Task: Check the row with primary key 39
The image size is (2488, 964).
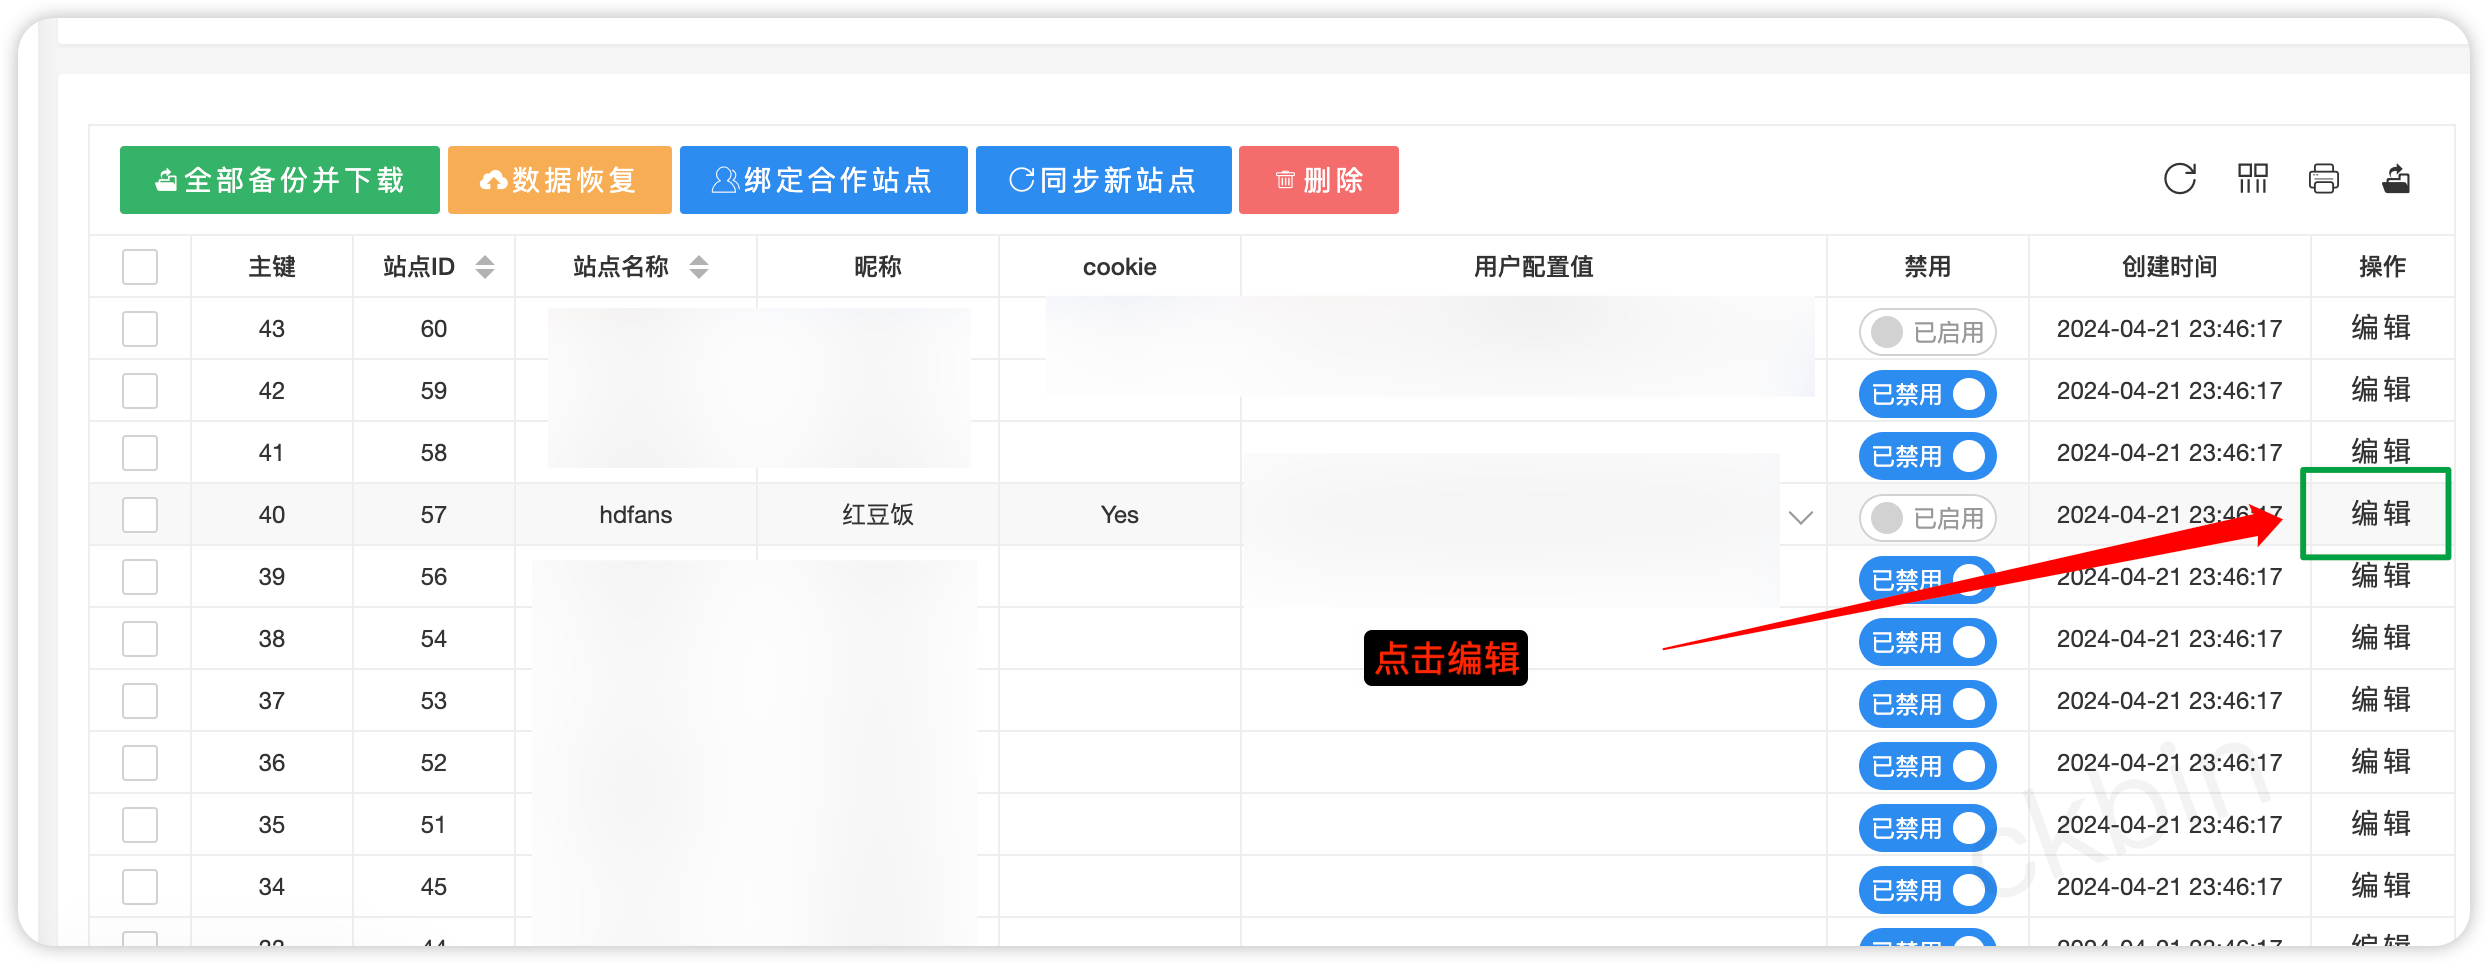Action: [140, 577]
